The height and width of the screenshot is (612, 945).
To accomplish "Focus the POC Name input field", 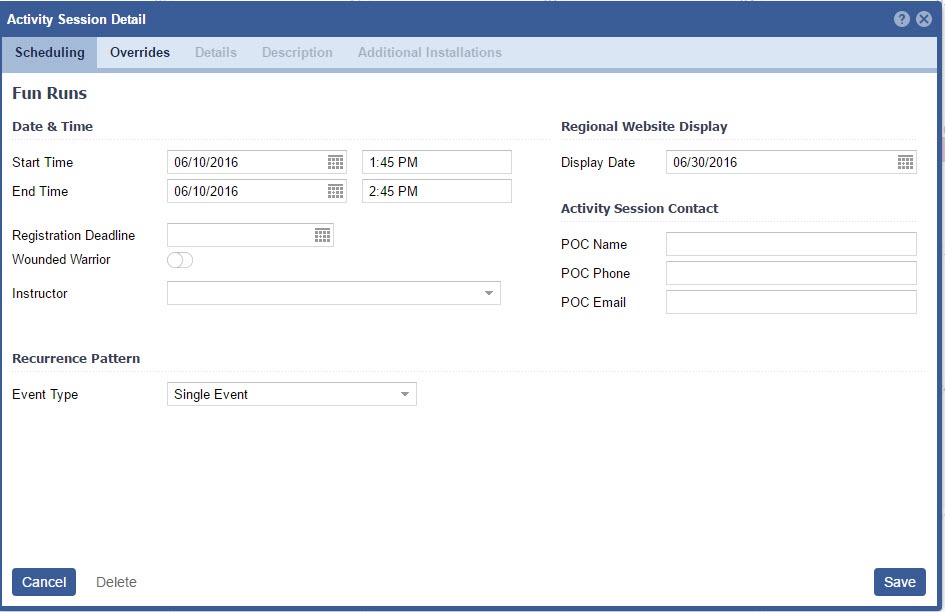I will [791, 244].
